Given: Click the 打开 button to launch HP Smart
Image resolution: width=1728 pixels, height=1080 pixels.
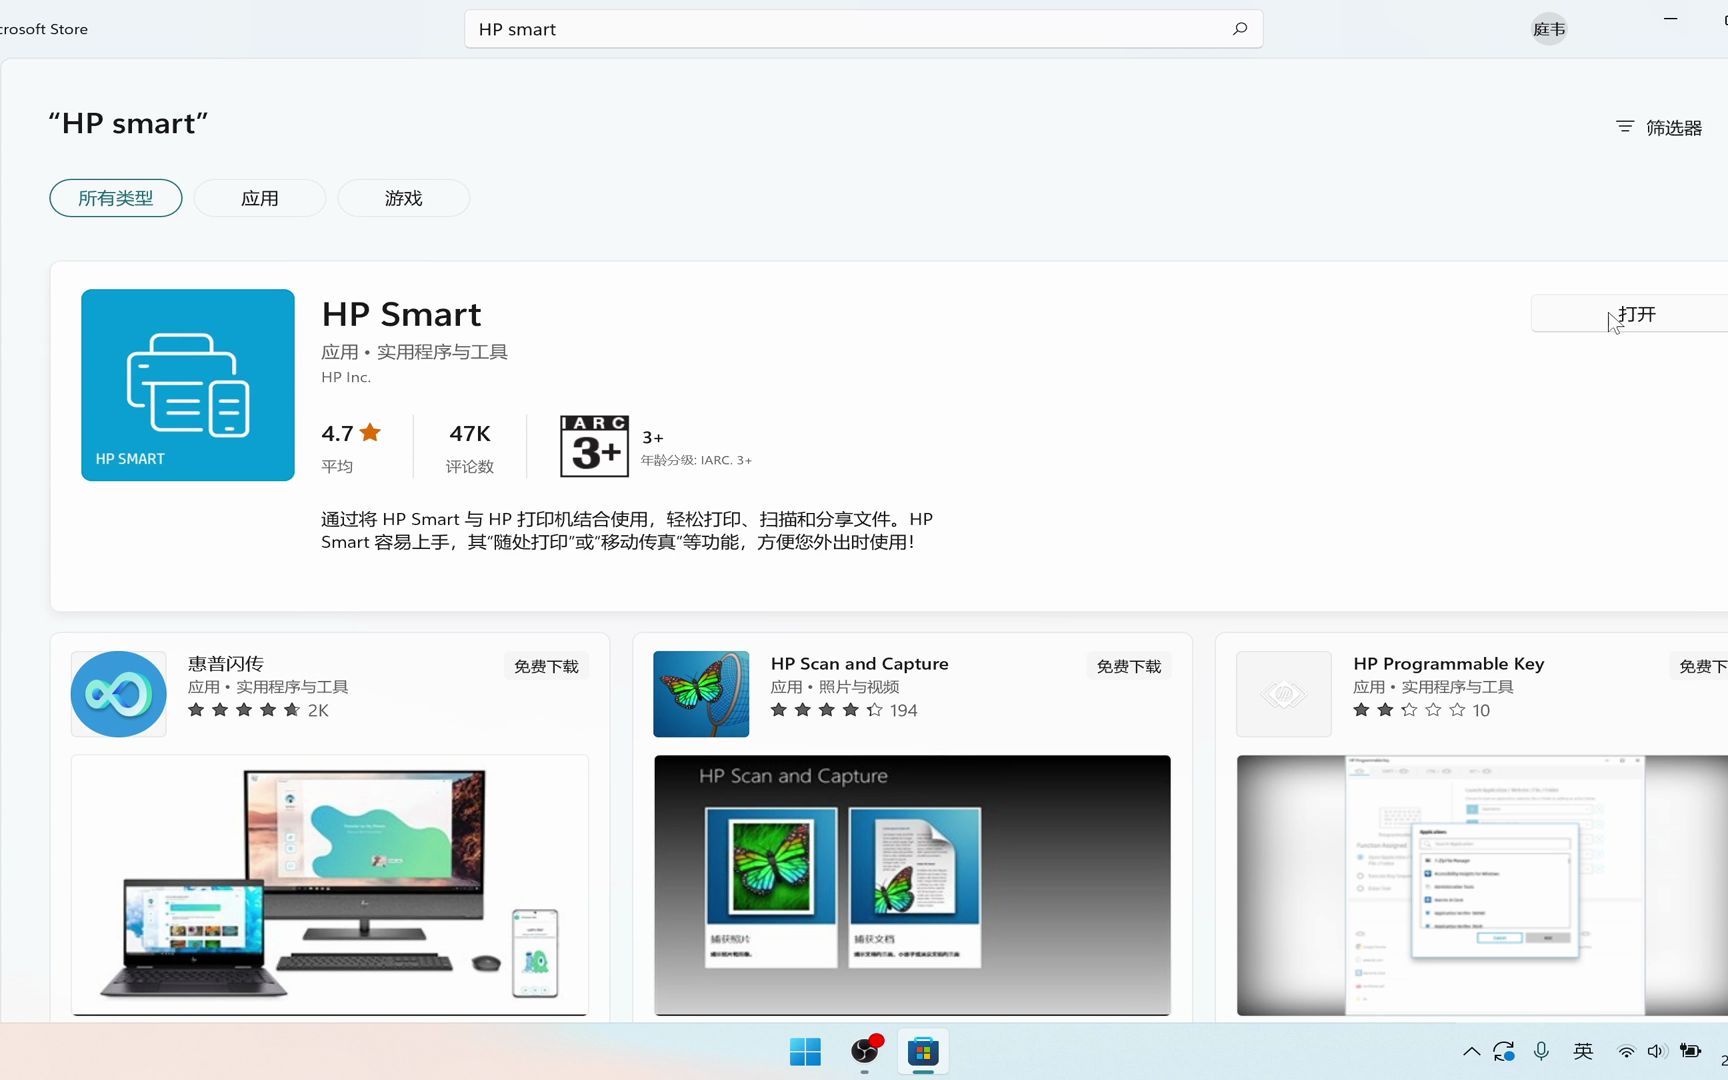Looking at the screenshot, I should [x=1636, y=313].
